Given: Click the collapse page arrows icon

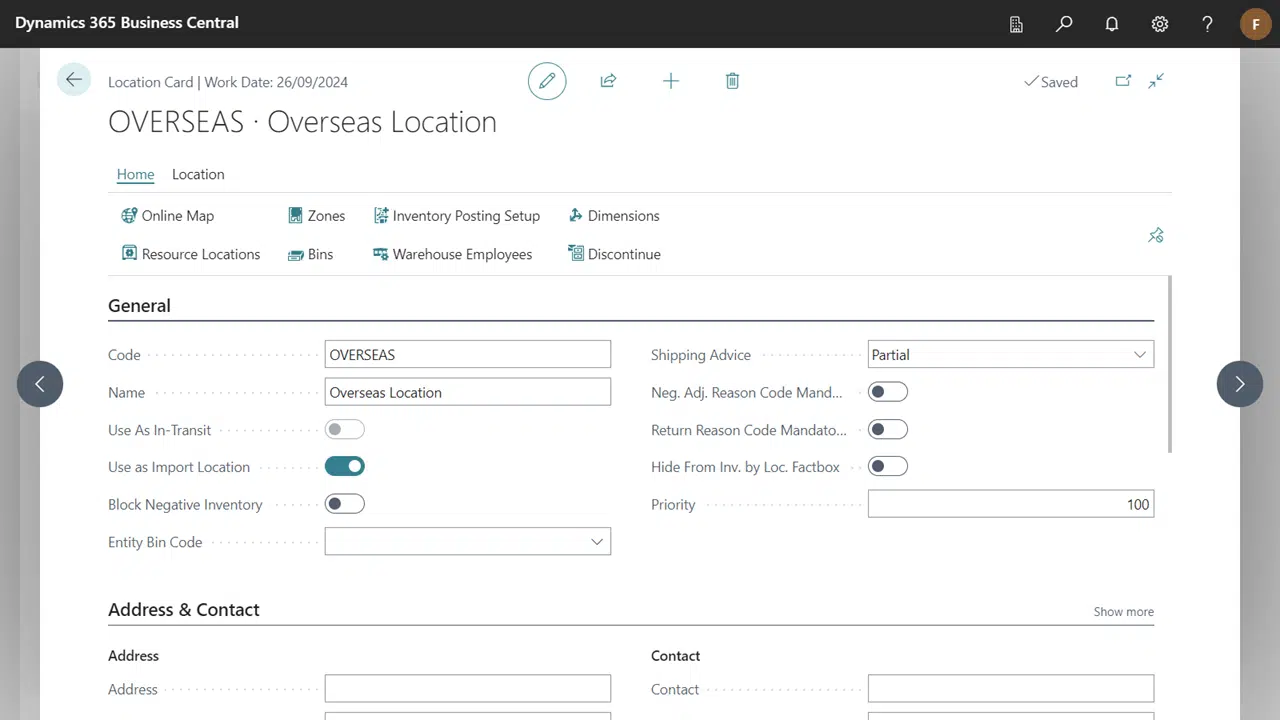Looking at the screenshot, I should tap(1156, 81).
